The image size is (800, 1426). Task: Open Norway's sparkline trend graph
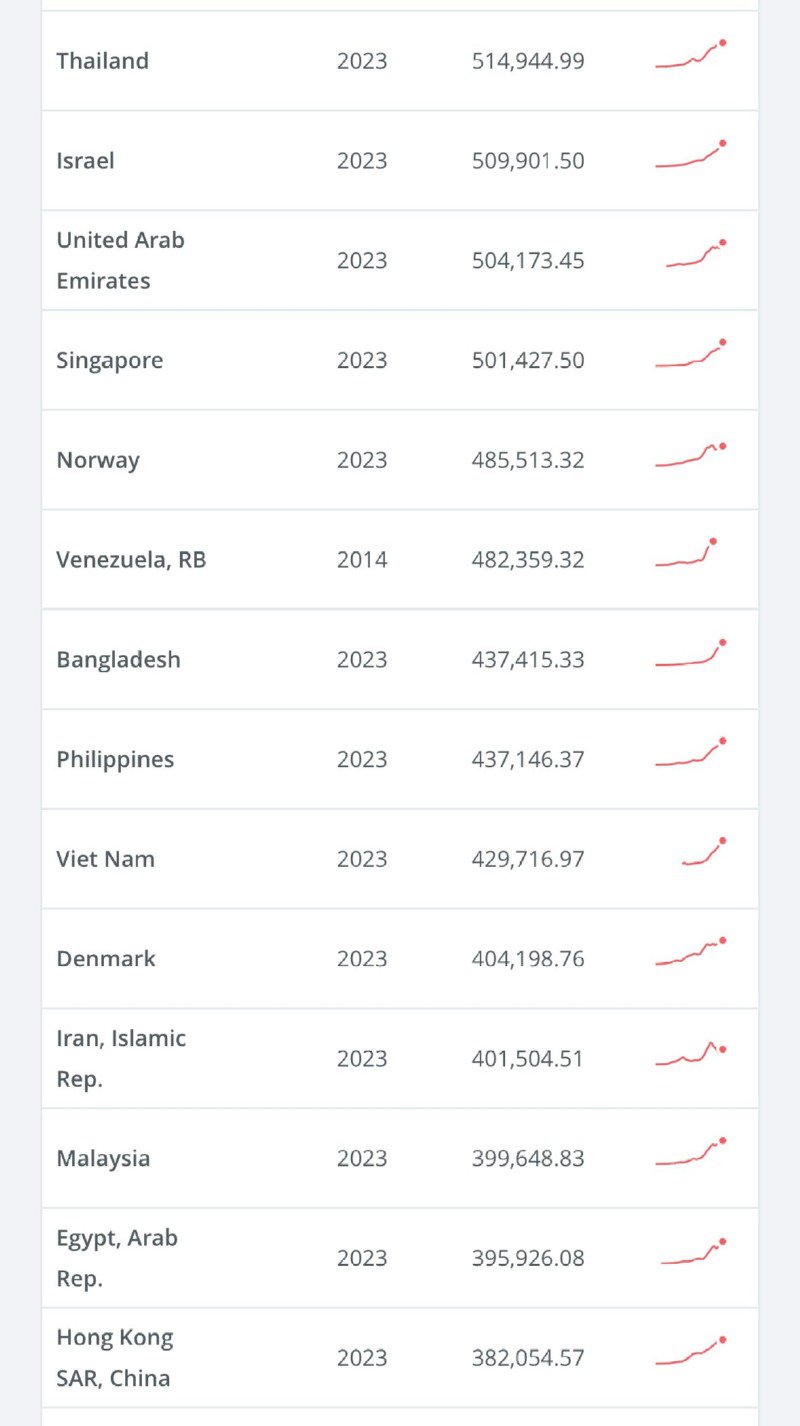click(x=690, y=456)
